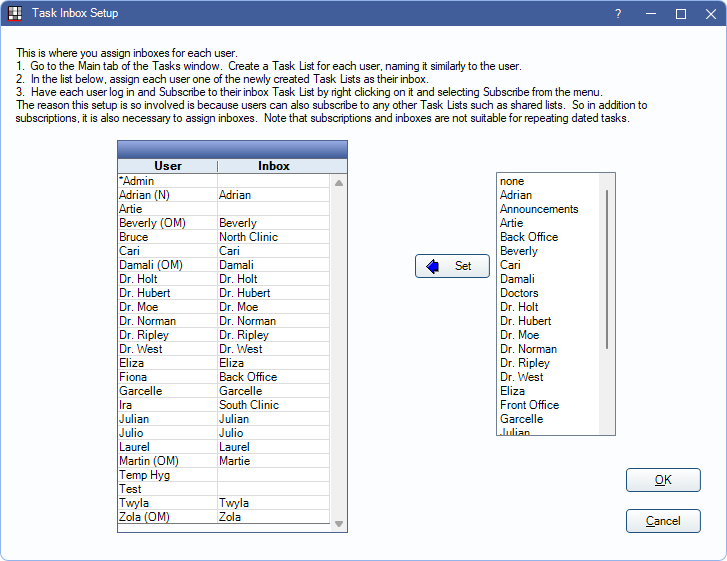The height and width of the screenshot is (561, 727).
Task: Choose Back Office from the task list
Action: click(x=529, y=237)
